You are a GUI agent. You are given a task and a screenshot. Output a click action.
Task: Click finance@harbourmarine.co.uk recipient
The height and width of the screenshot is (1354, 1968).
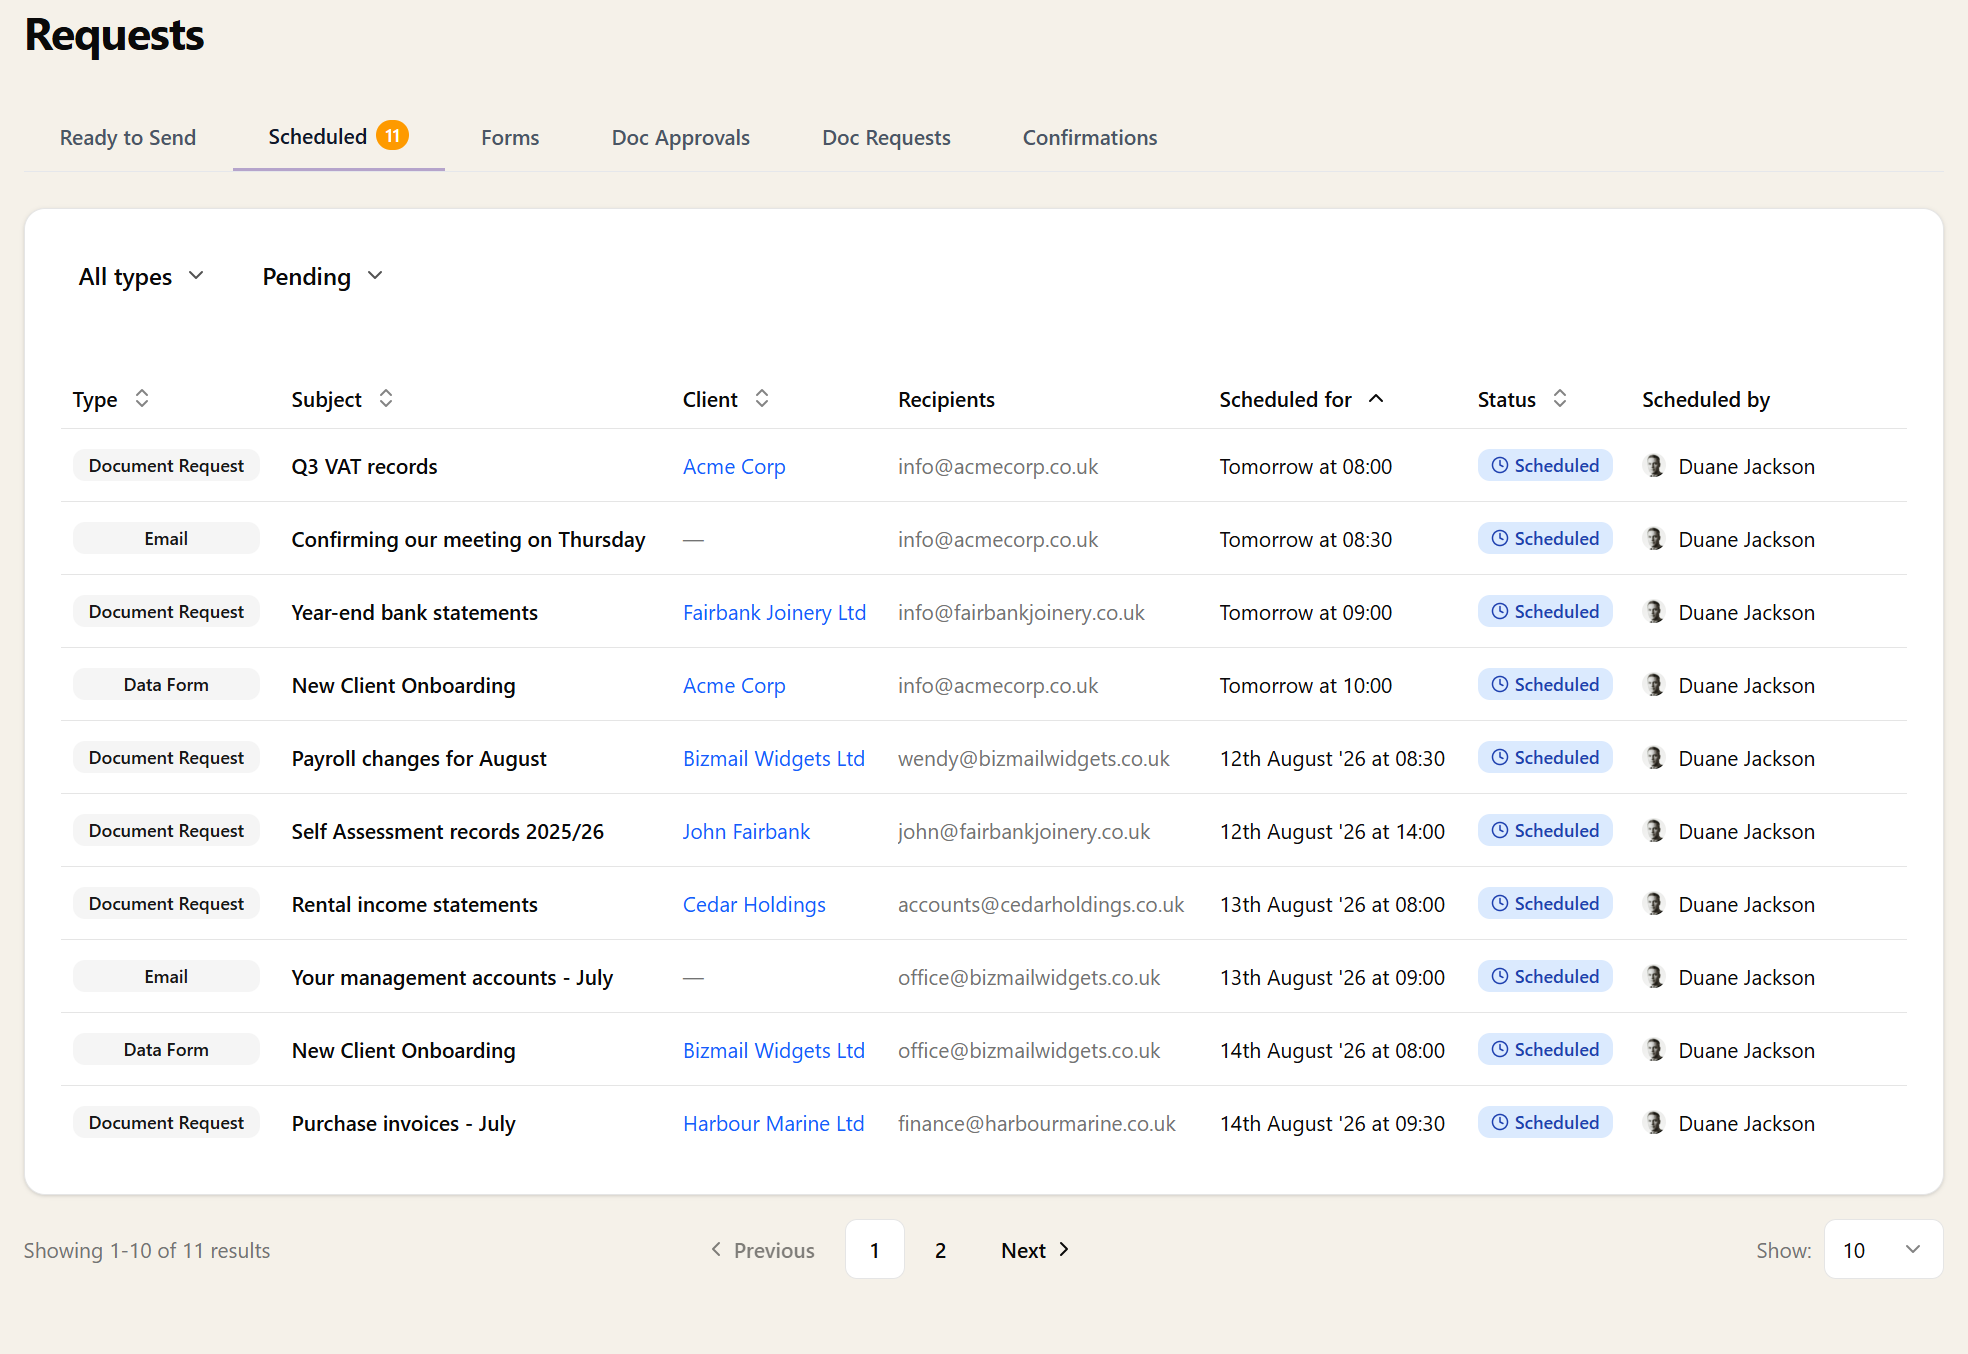click(1037, 1124)
